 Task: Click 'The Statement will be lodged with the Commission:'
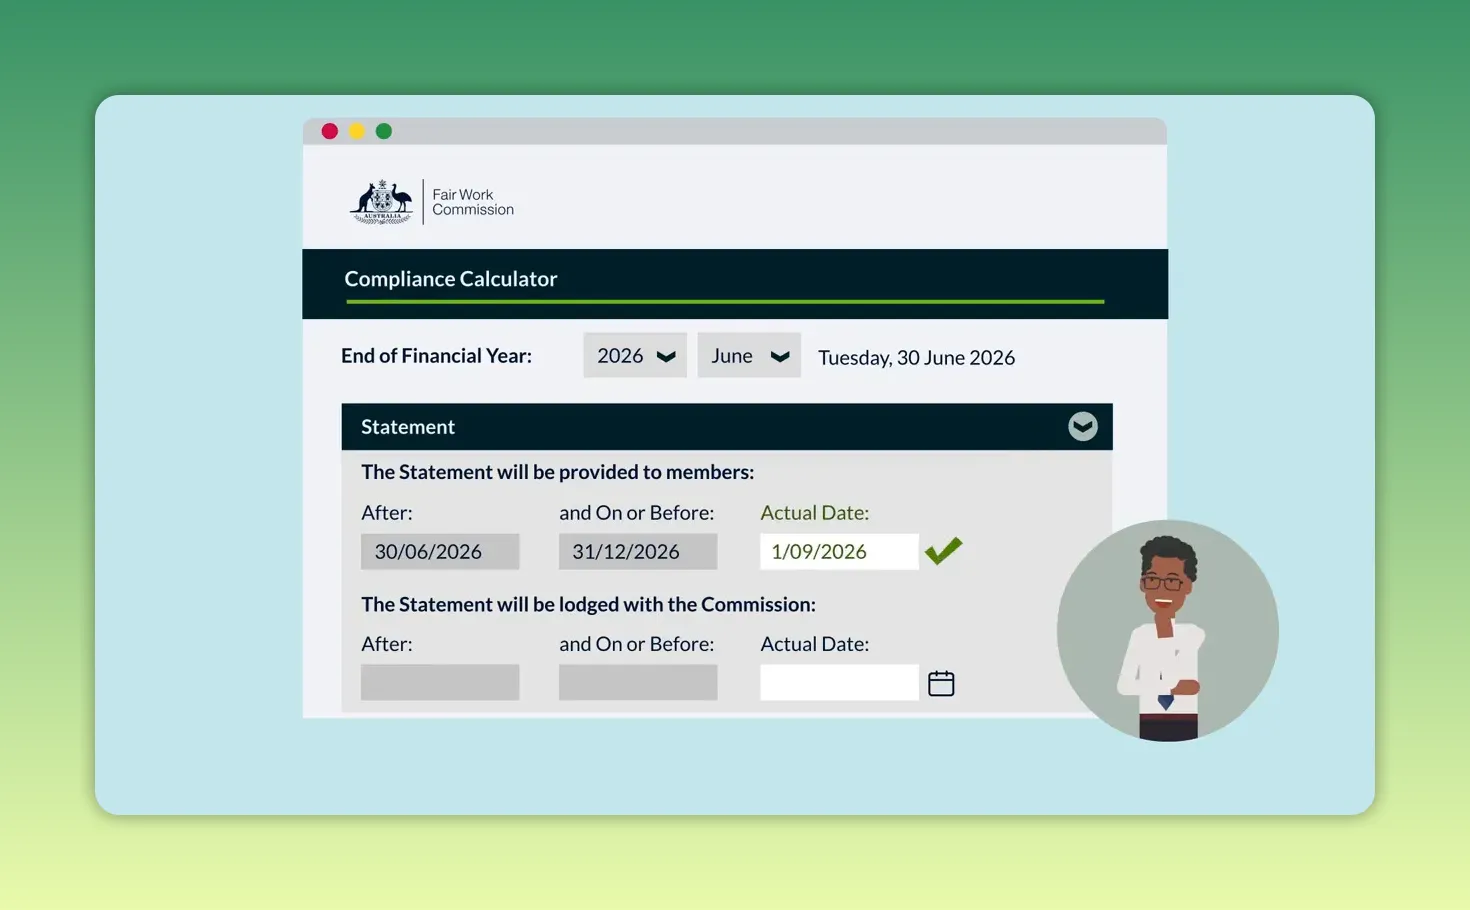[x=588, y=604]
